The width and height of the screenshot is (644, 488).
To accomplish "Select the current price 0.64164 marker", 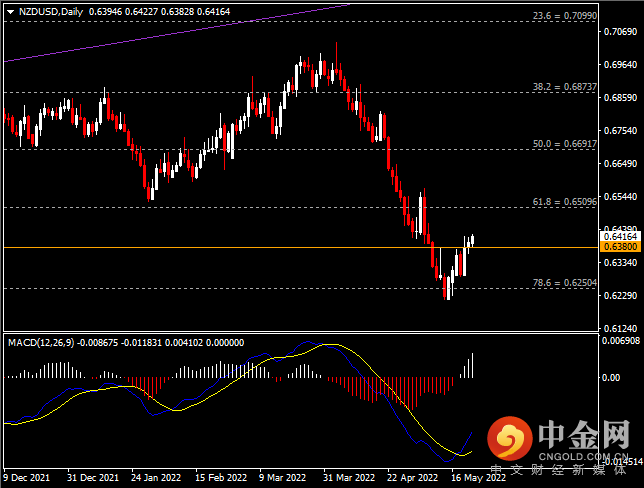I will 621,236.
